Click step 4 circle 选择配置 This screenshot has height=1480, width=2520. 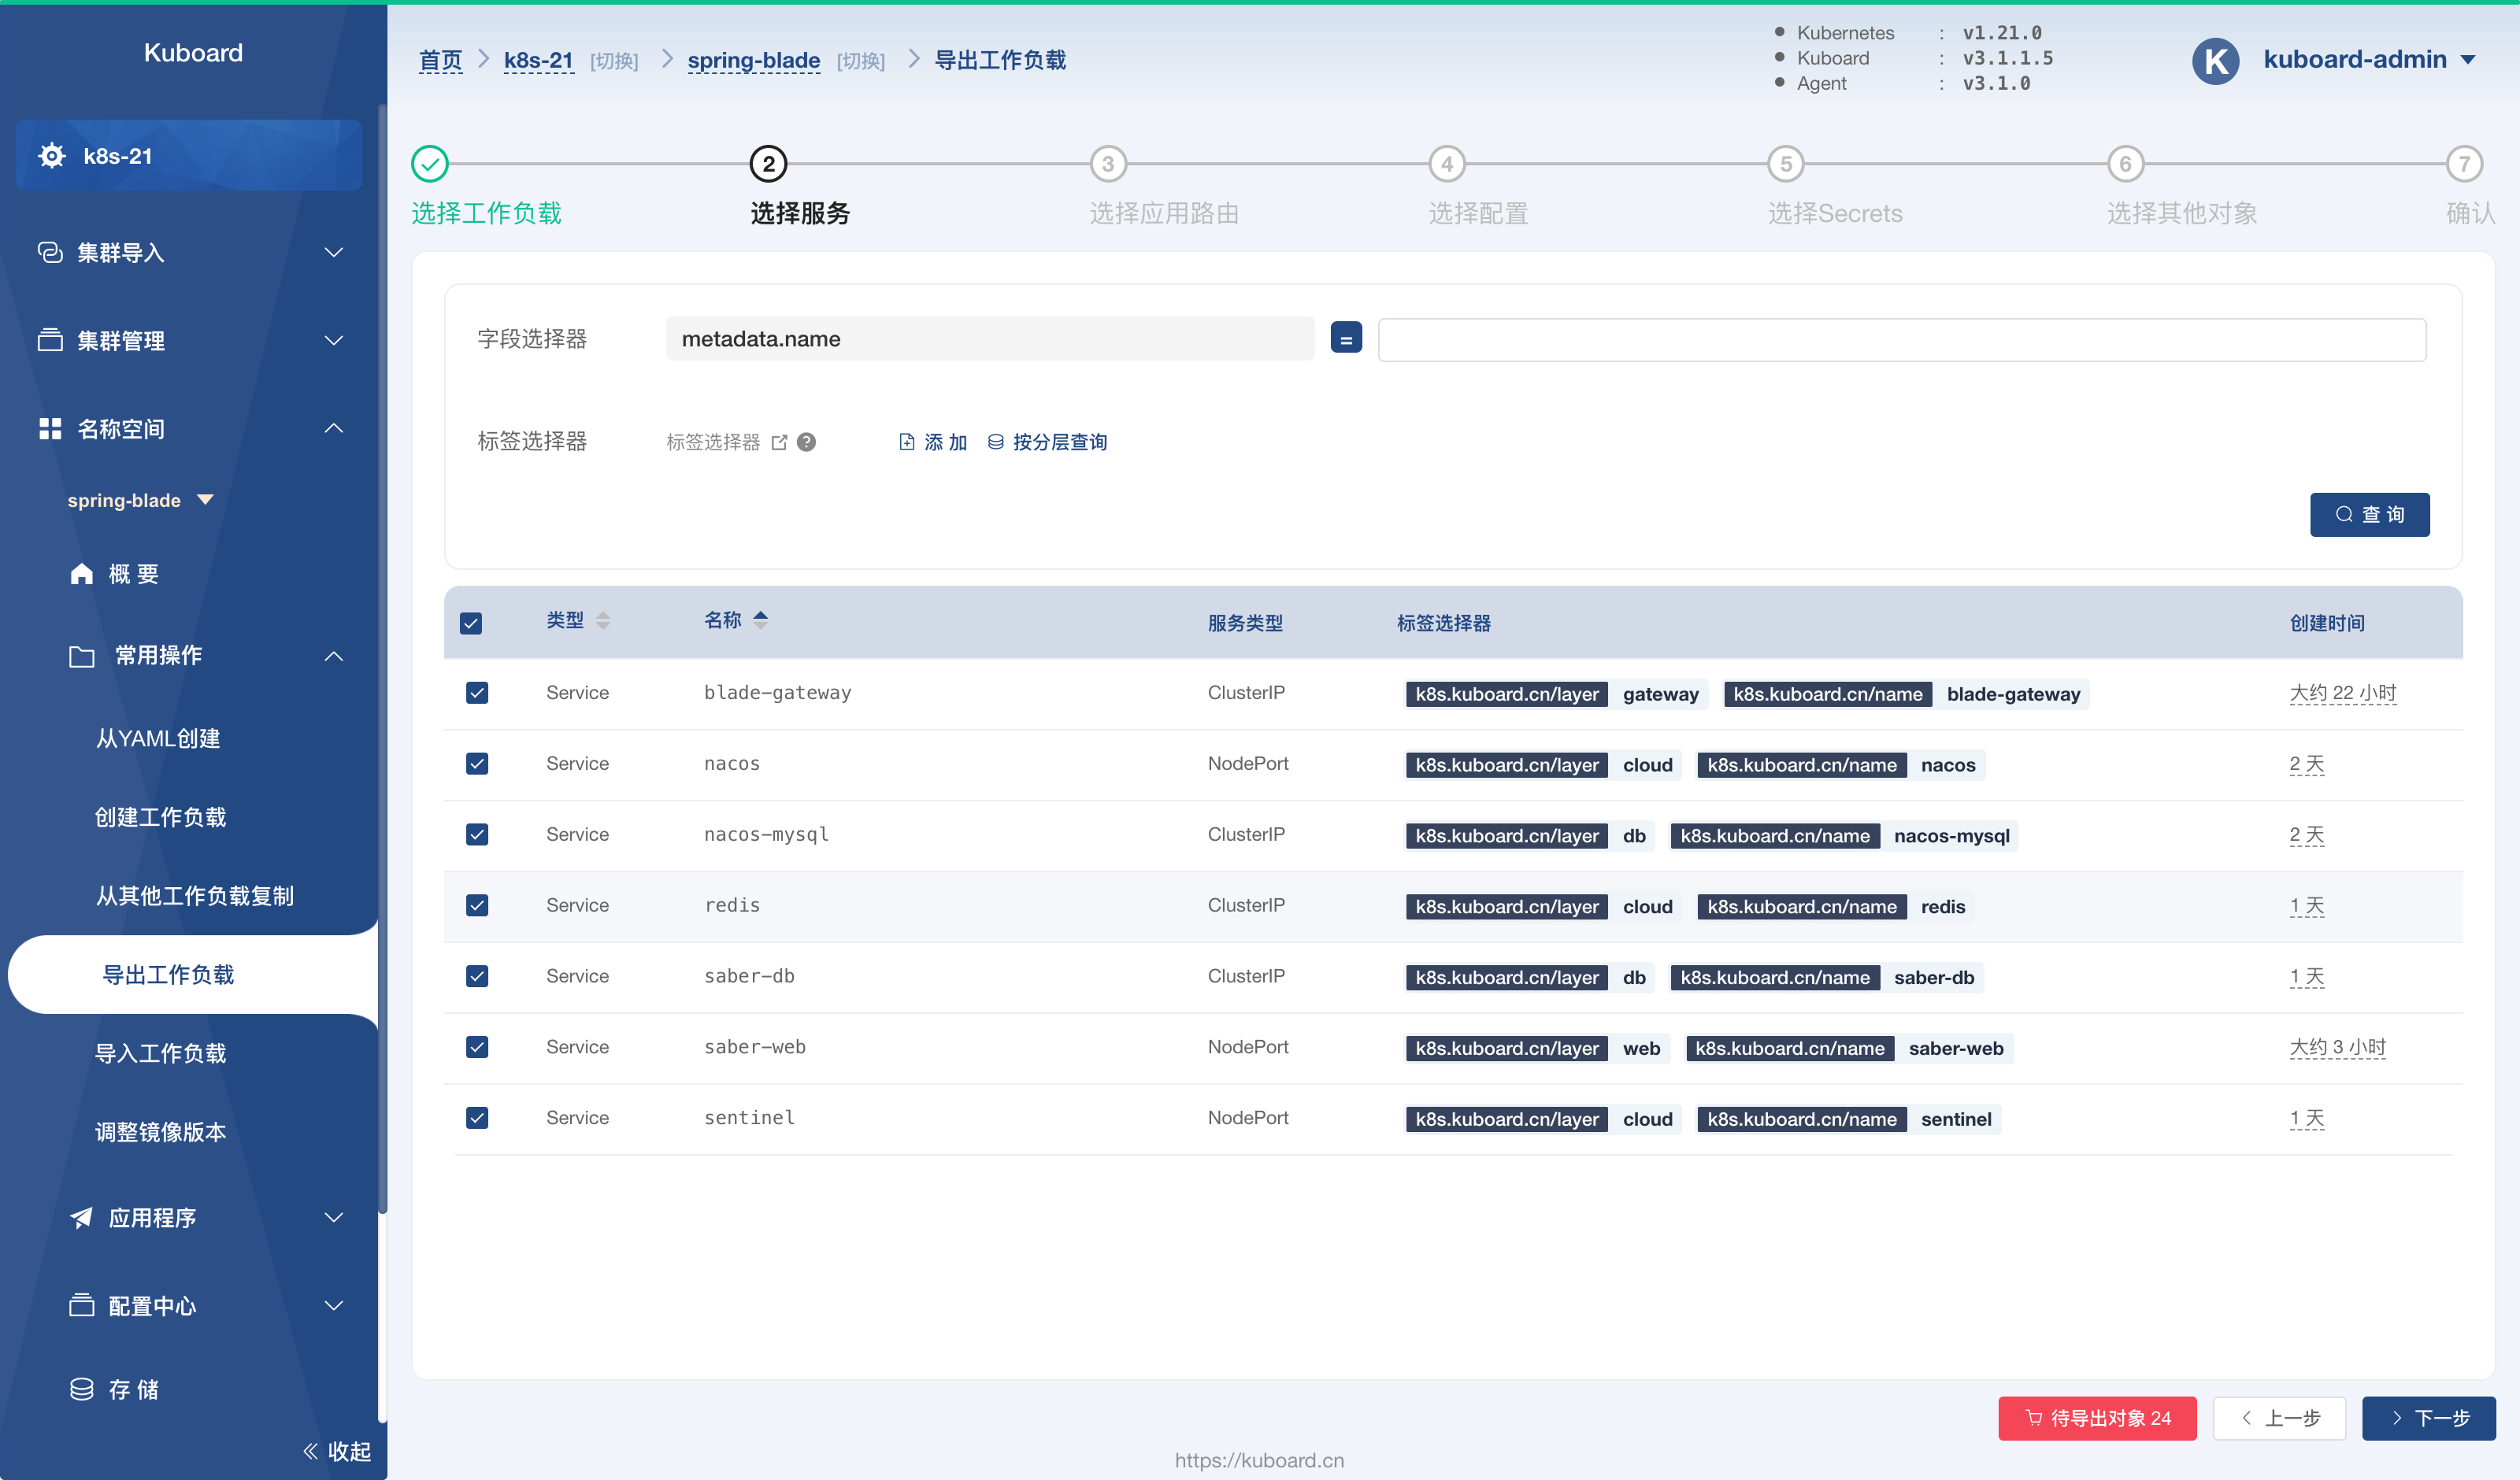tap(1447, 164)
